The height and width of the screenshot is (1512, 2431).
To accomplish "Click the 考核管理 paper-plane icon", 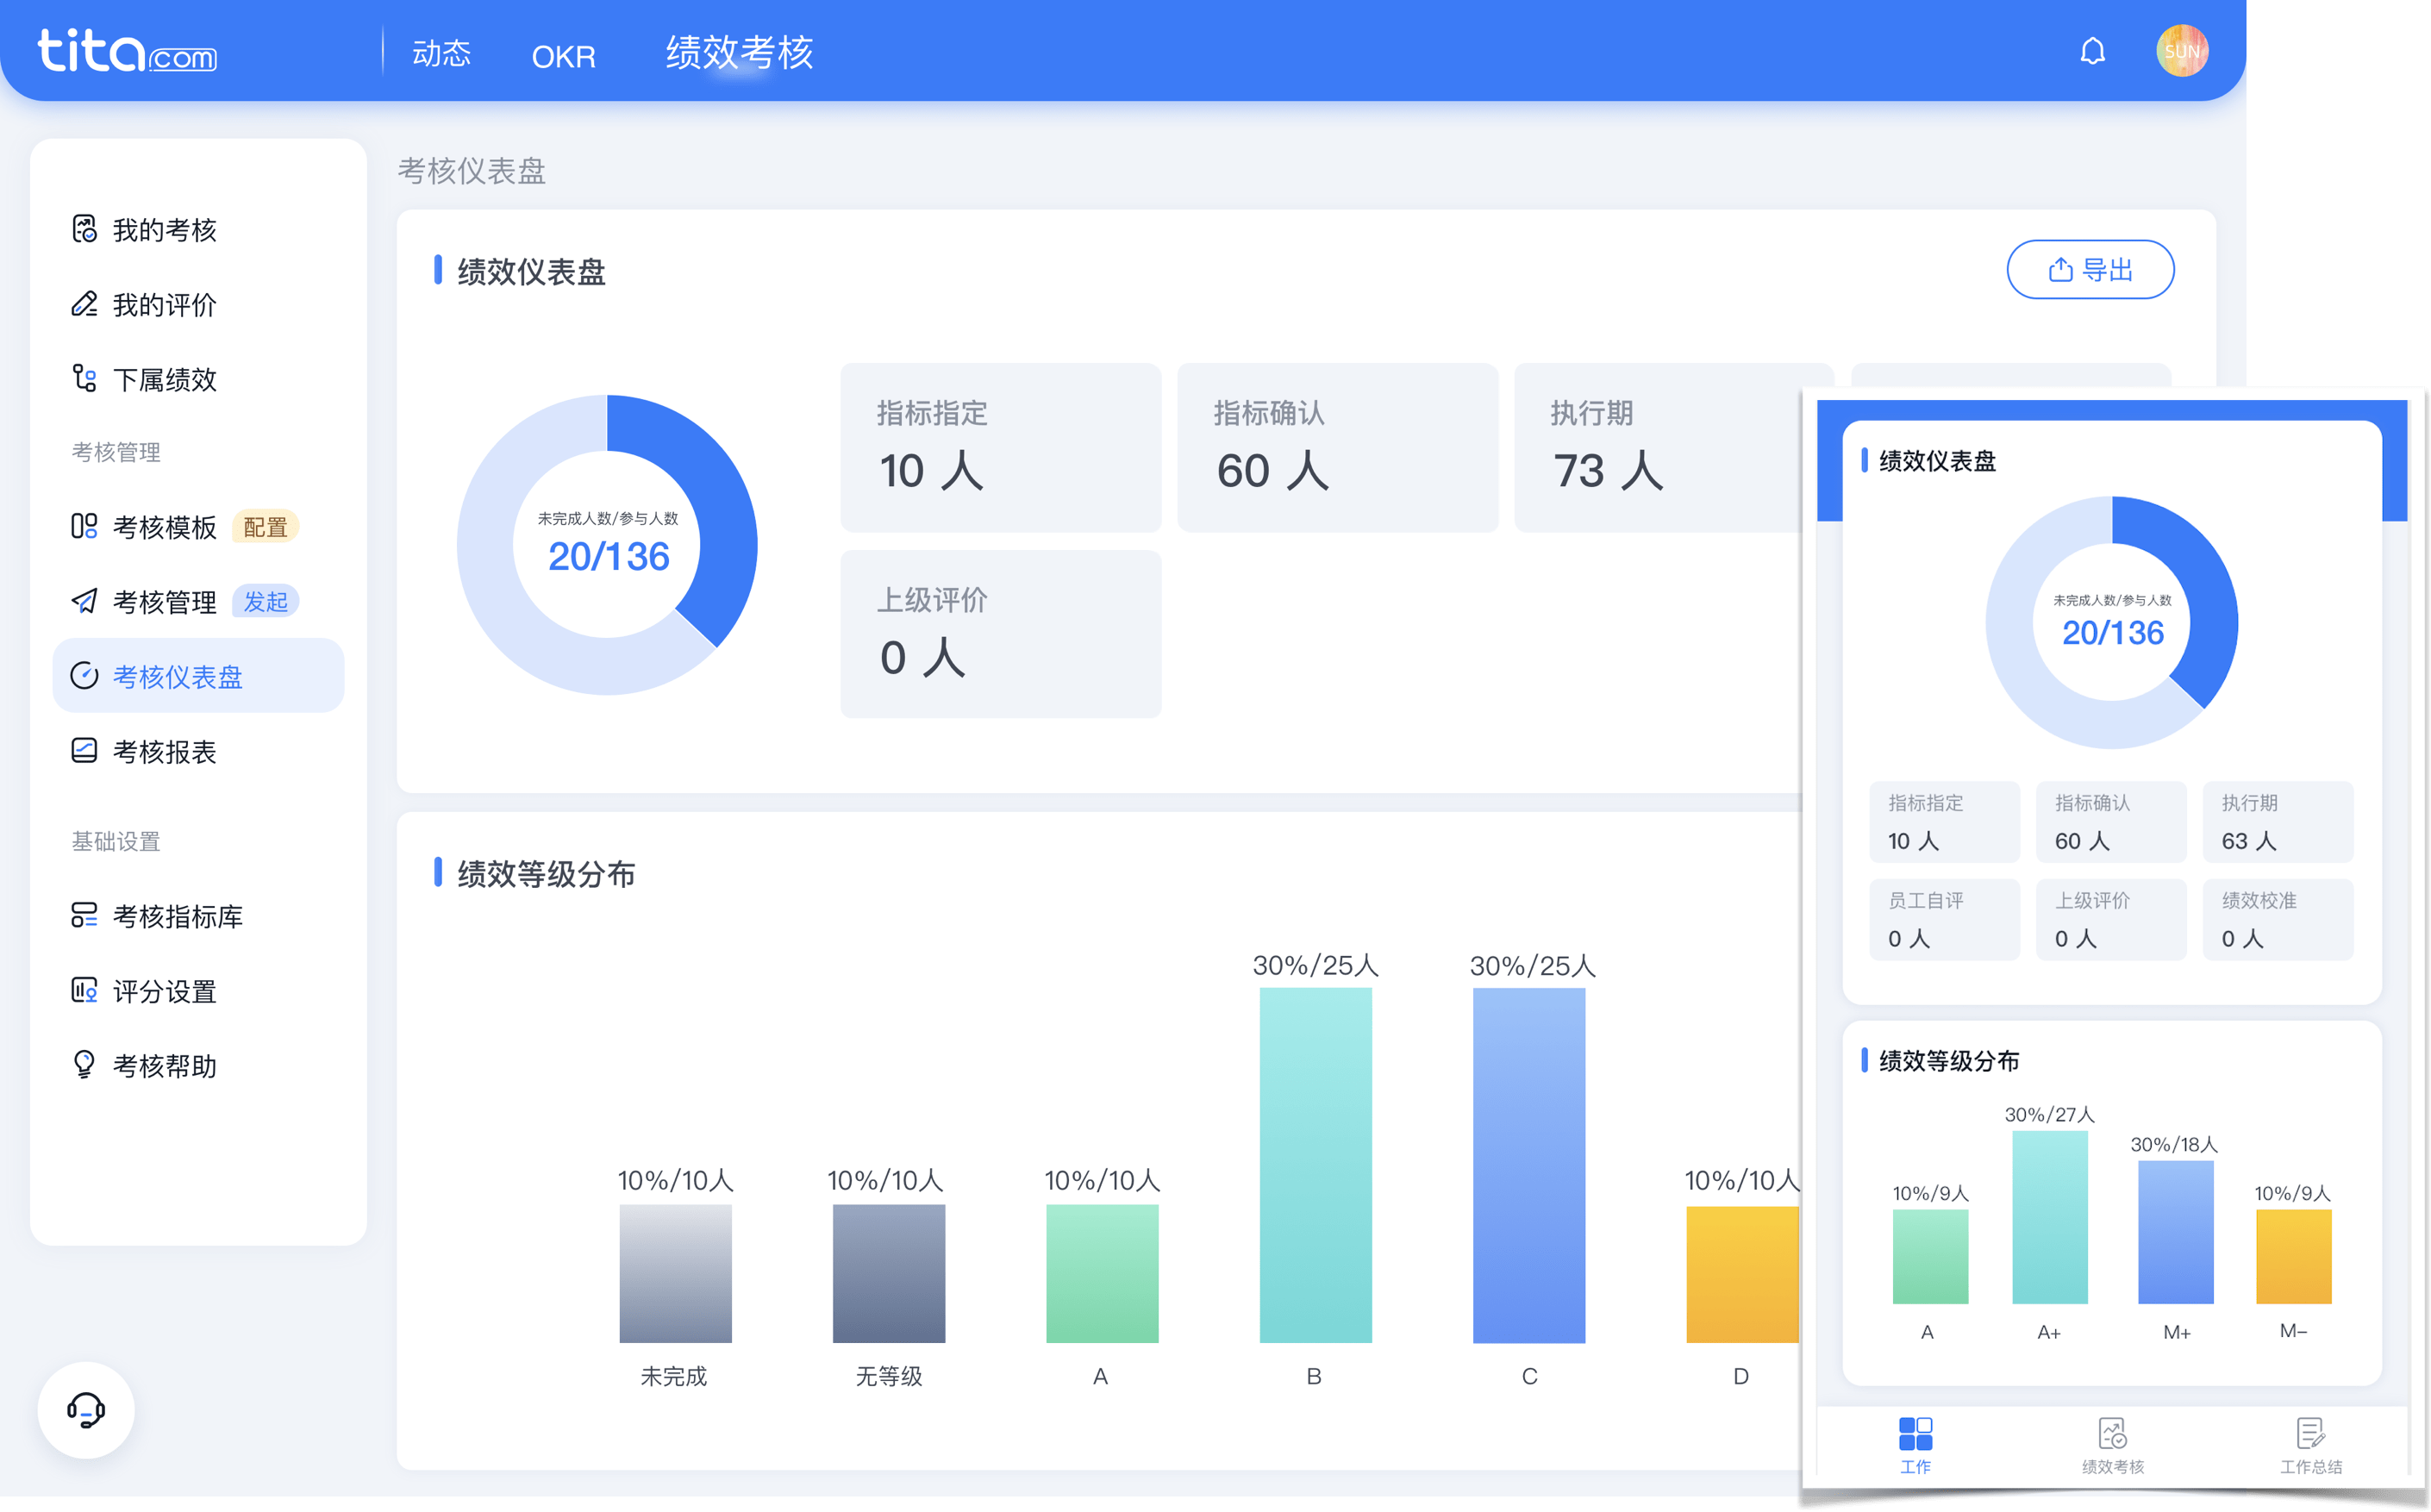I will click(x=85, y=601).
